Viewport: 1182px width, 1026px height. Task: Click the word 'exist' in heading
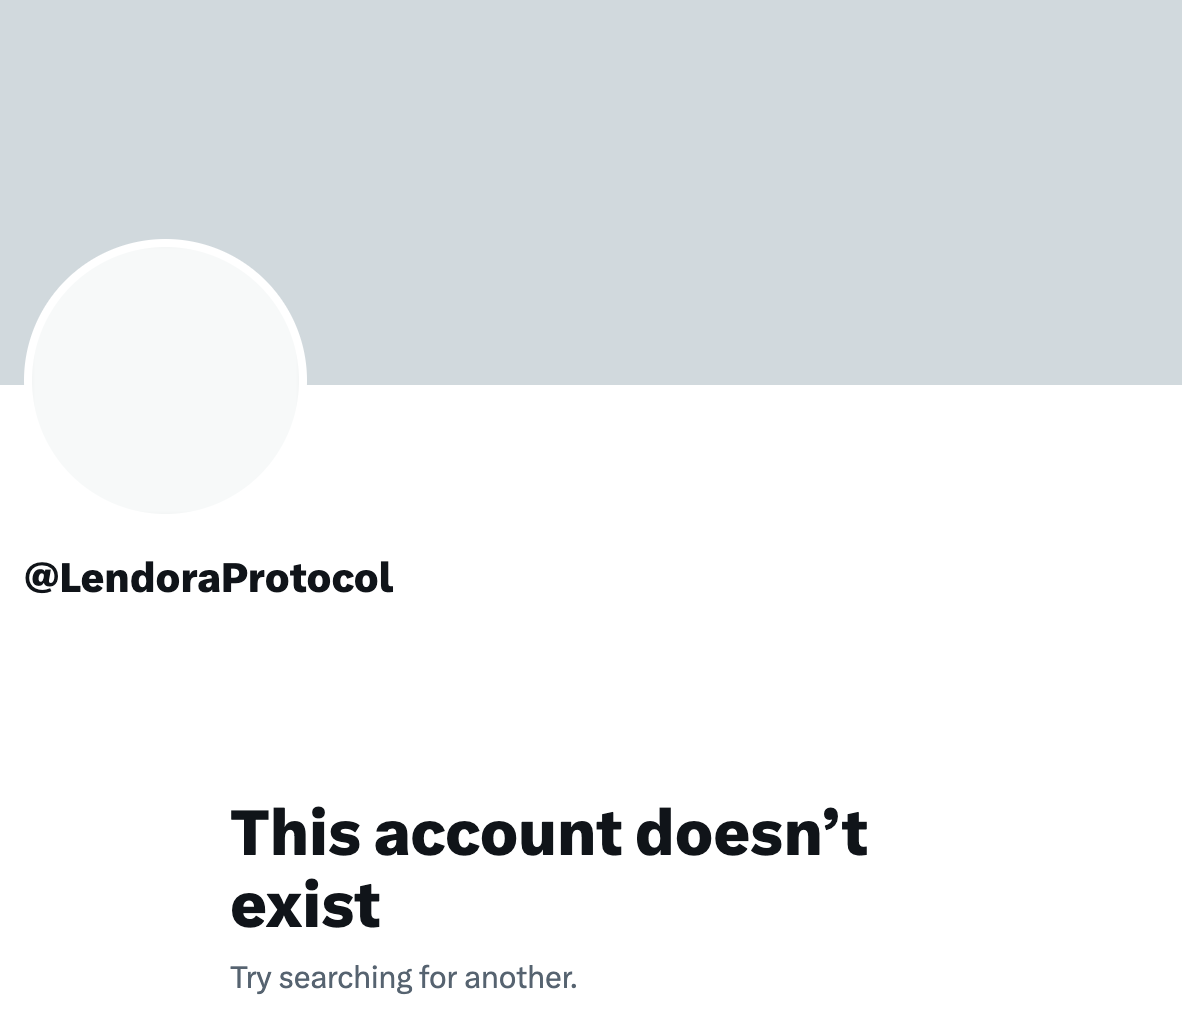click(x=305, y=905)
